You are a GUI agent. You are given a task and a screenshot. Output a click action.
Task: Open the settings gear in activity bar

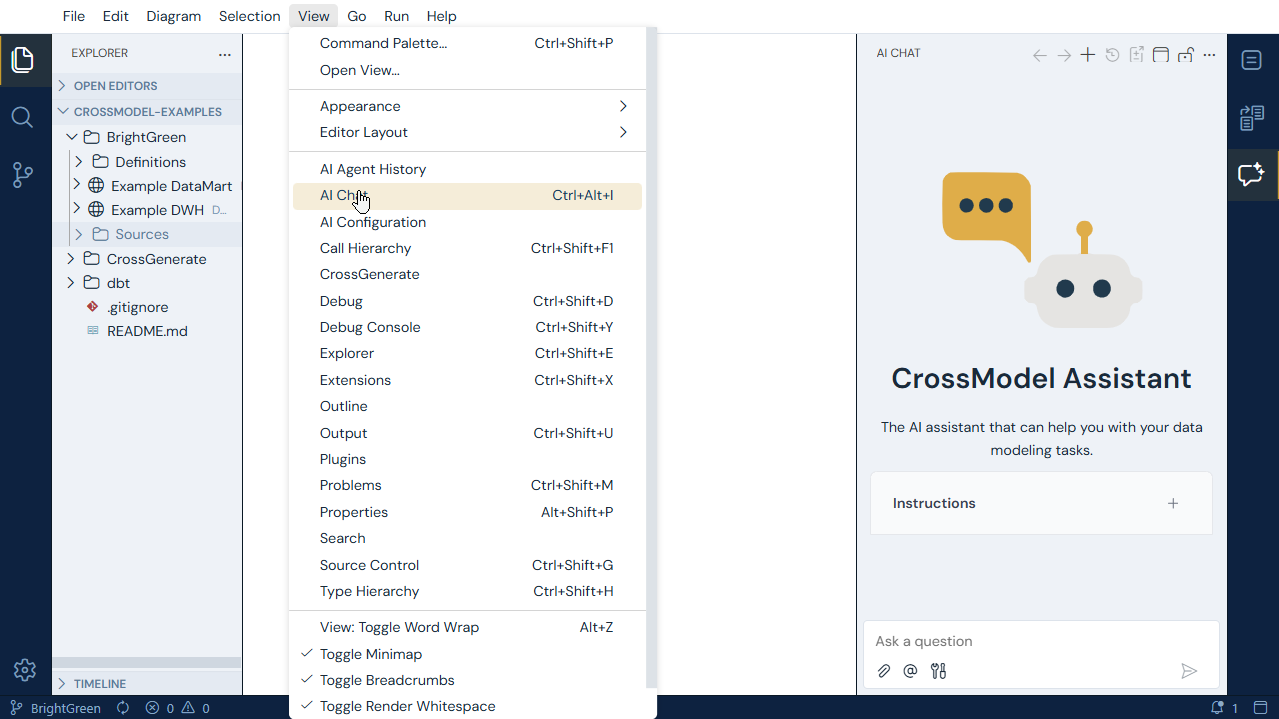[x=25, y=670]
